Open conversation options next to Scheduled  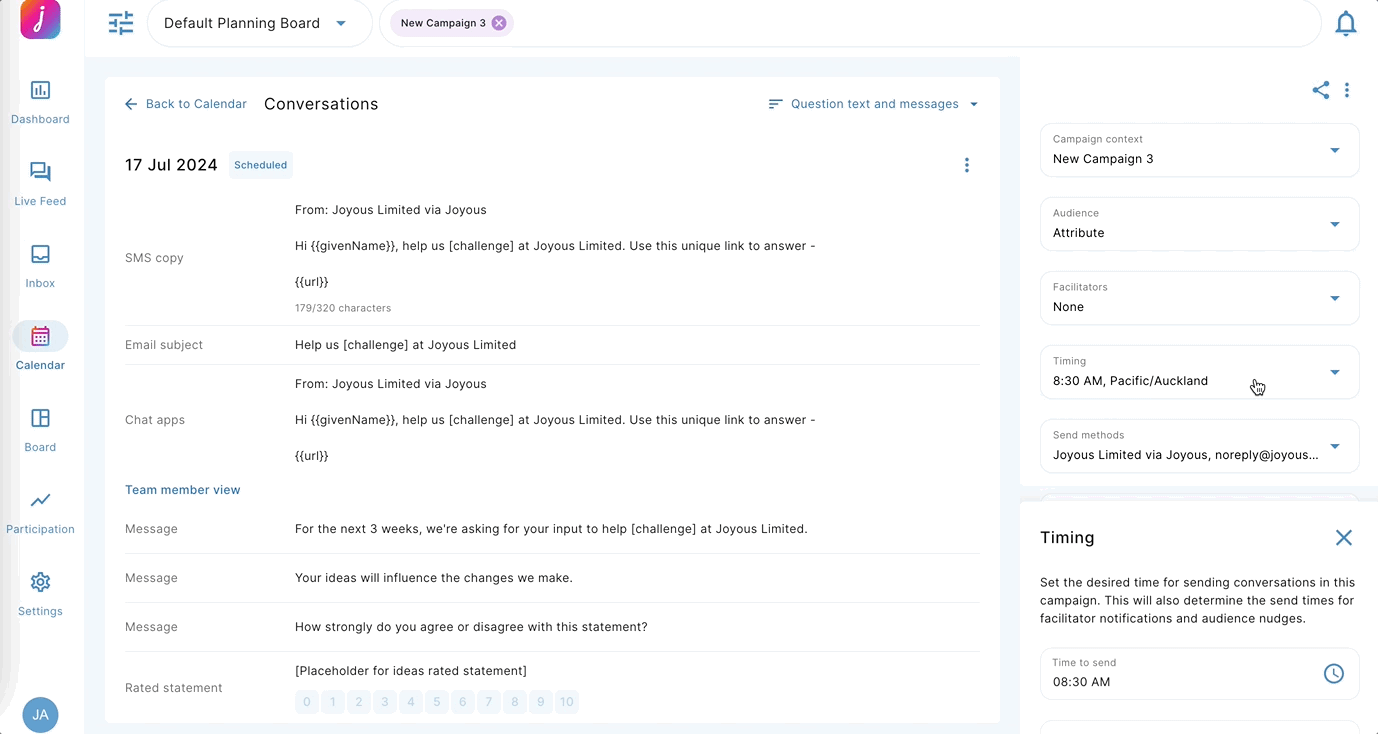click(x=966, y=165)
